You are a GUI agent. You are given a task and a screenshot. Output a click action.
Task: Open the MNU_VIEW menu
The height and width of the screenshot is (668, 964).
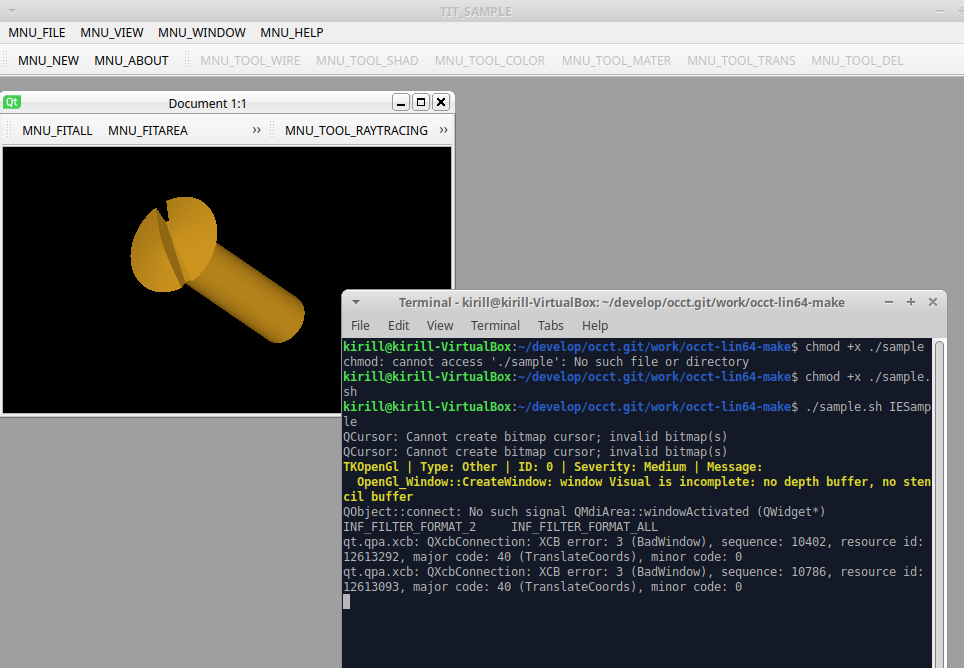point(112,33)
